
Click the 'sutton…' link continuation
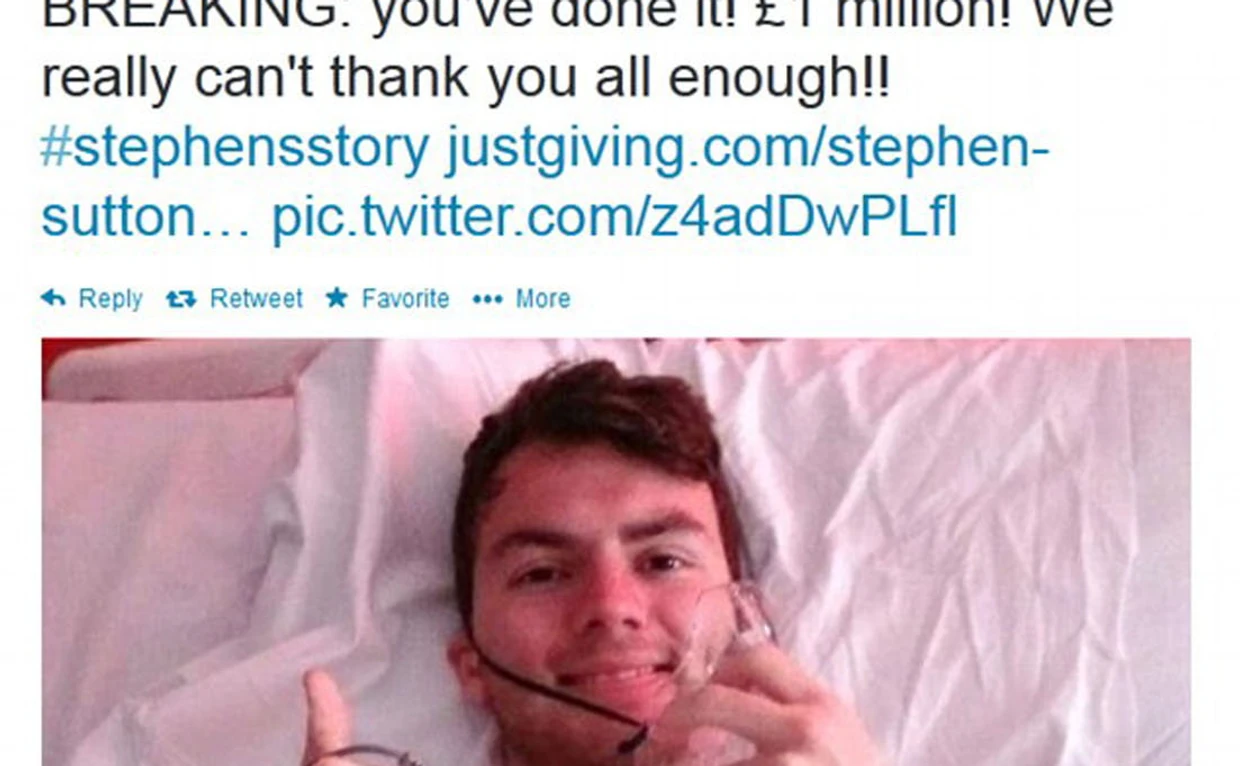coord(146,217)
